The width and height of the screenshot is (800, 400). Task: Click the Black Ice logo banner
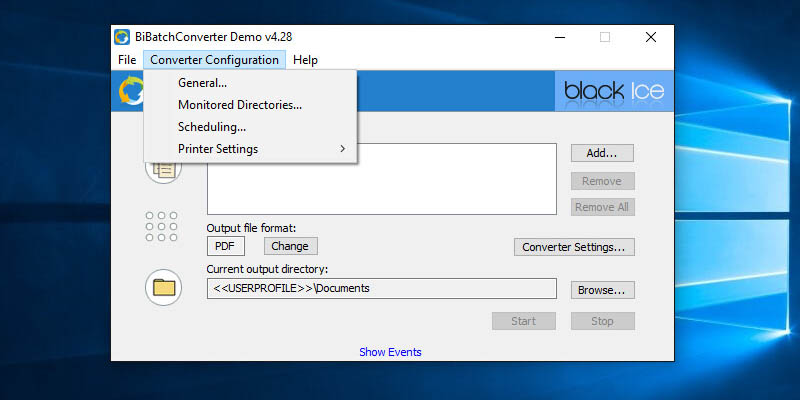tap(613, 91)
